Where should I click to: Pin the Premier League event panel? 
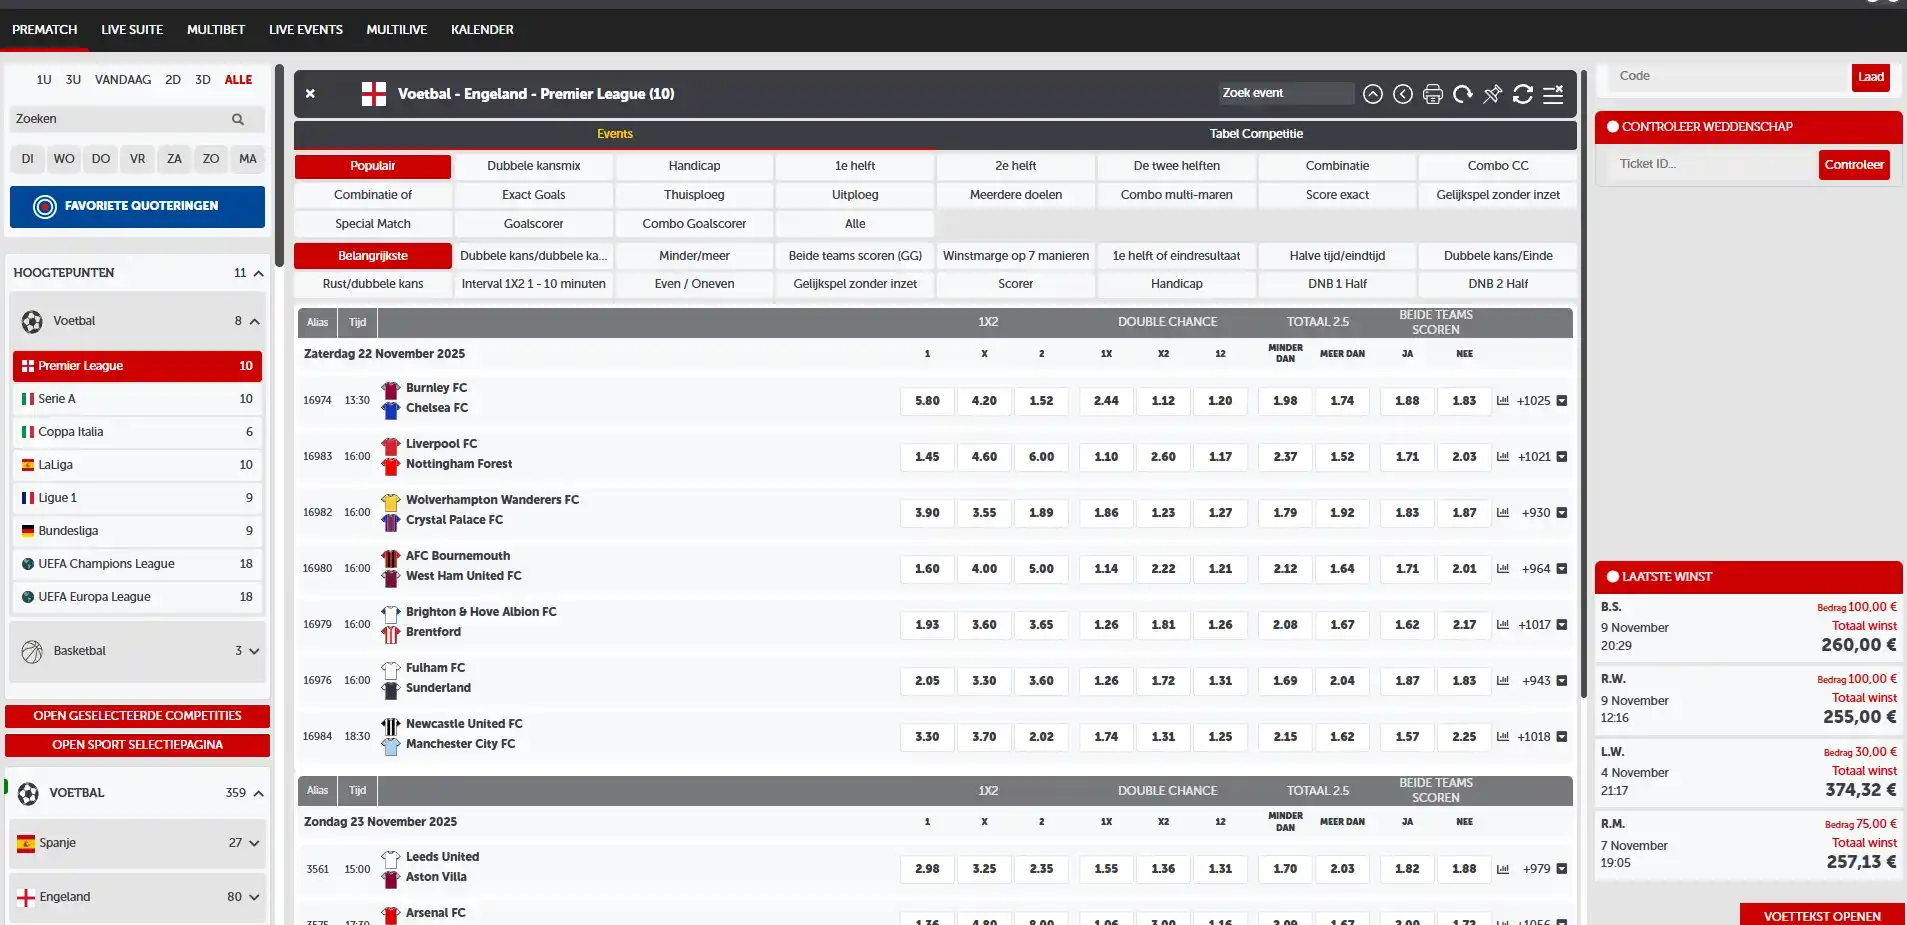click(x=1493, y=94)
